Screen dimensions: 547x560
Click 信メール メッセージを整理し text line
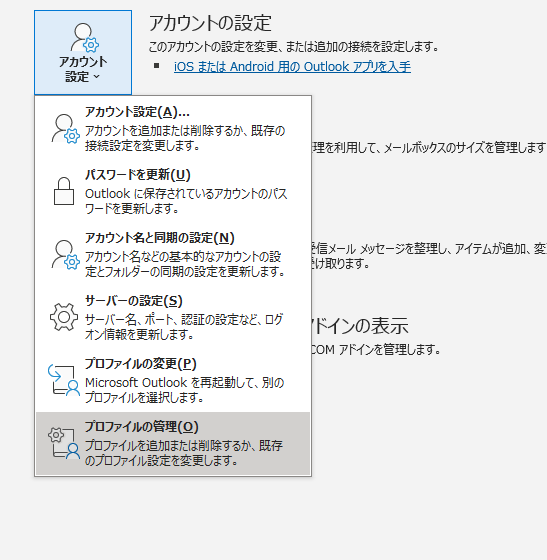click(x=429, y=249)
